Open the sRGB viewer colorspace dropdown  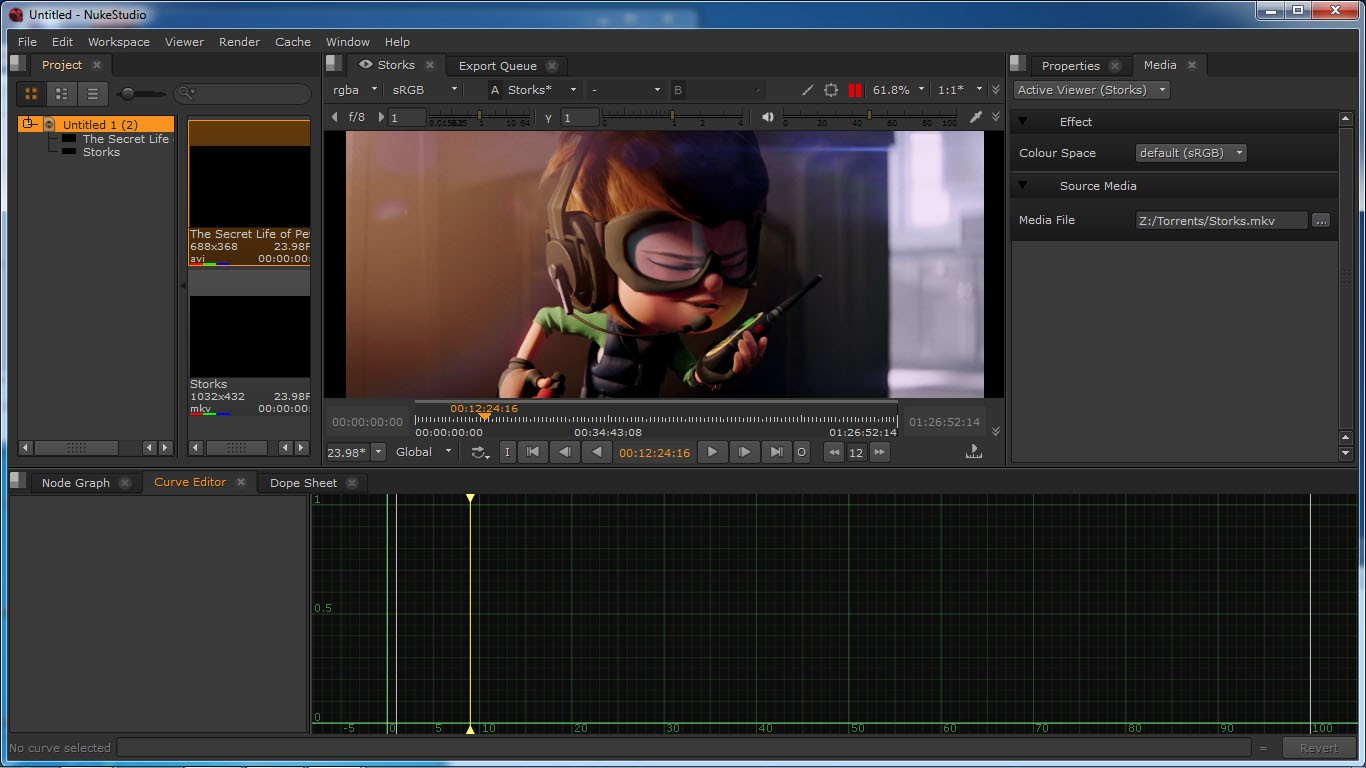click(x=425, y=90)
